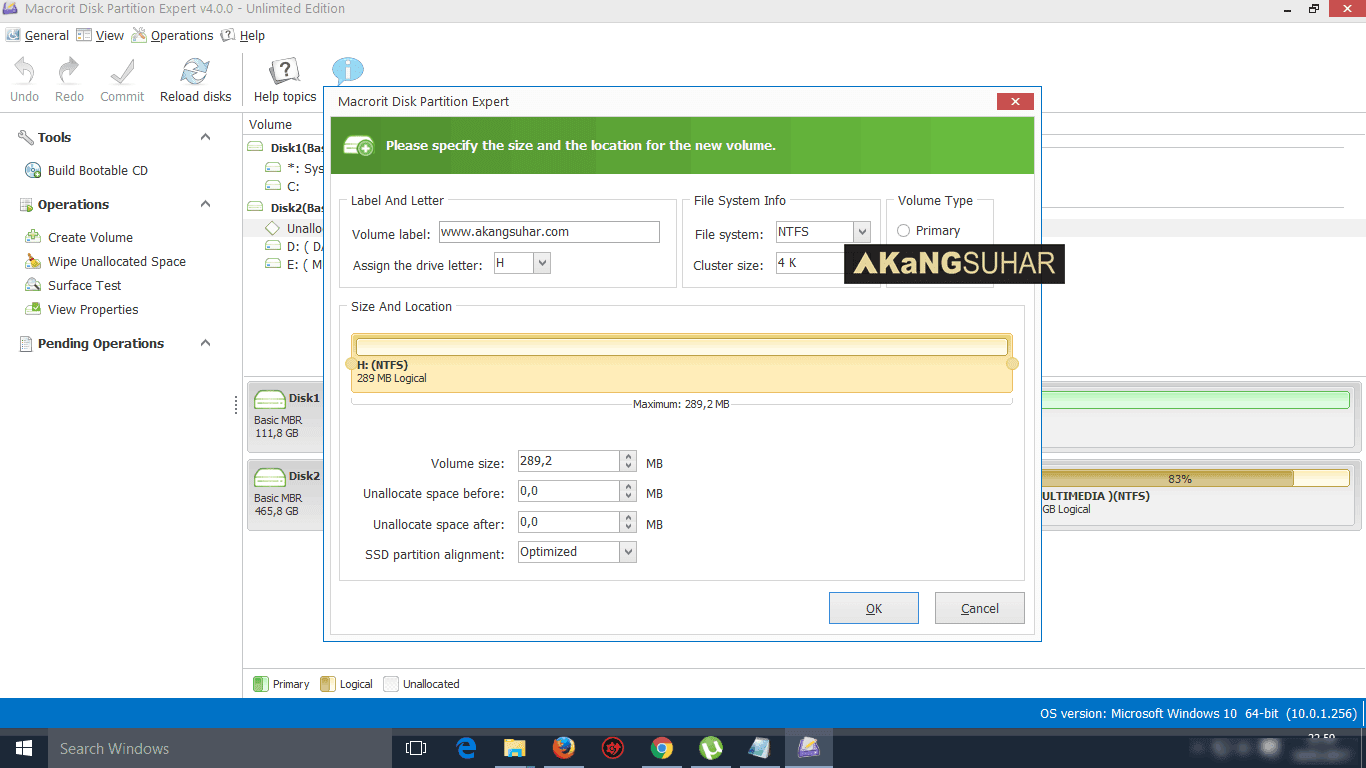Select Build Bootable CD tool
The width and height of the screenshot is (1366, 768).
click(x=87, y=171)
